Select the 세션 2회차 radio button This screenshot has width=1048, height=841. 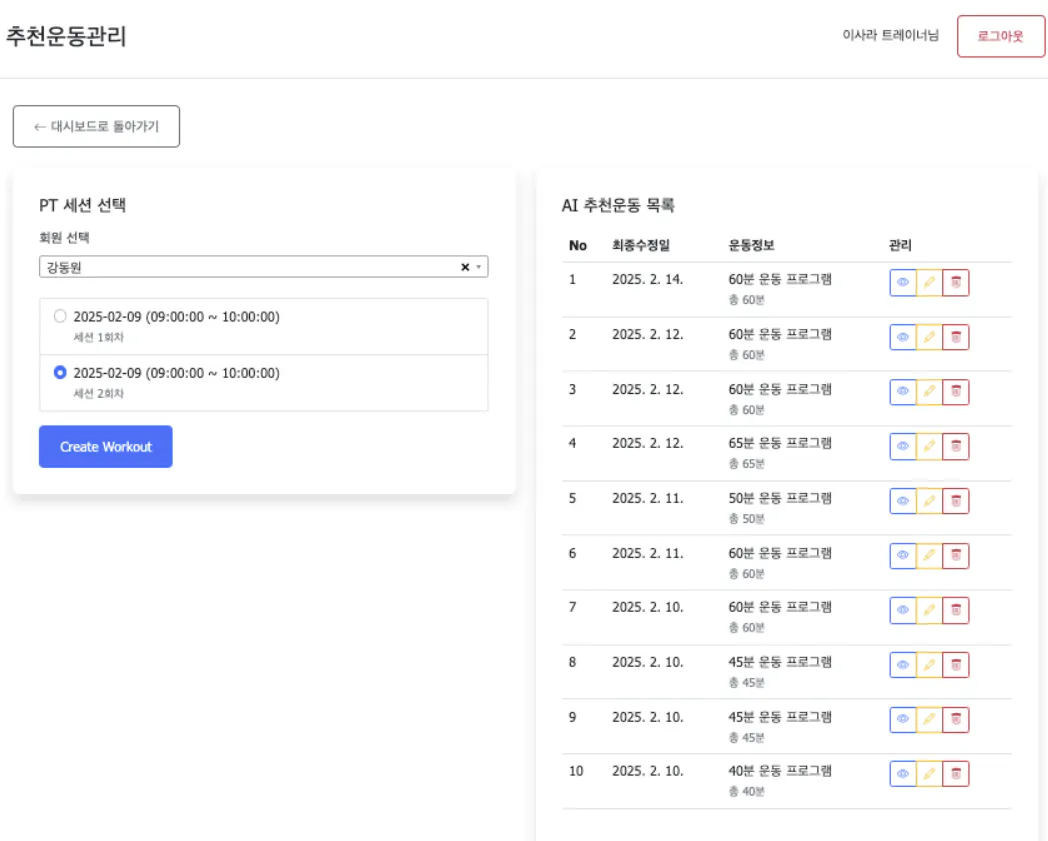click(x=60, y=372)
